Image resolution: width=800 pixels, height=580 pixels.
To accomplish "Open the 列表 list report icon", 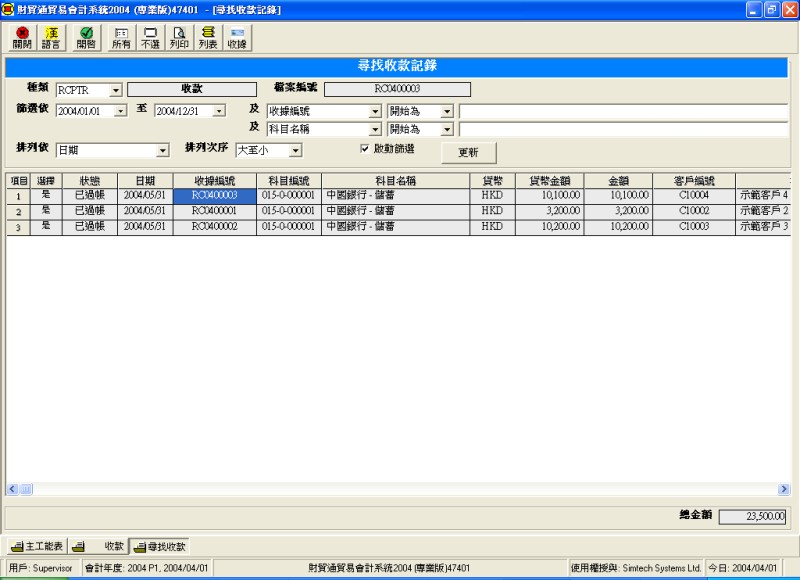I will point(208,38).
